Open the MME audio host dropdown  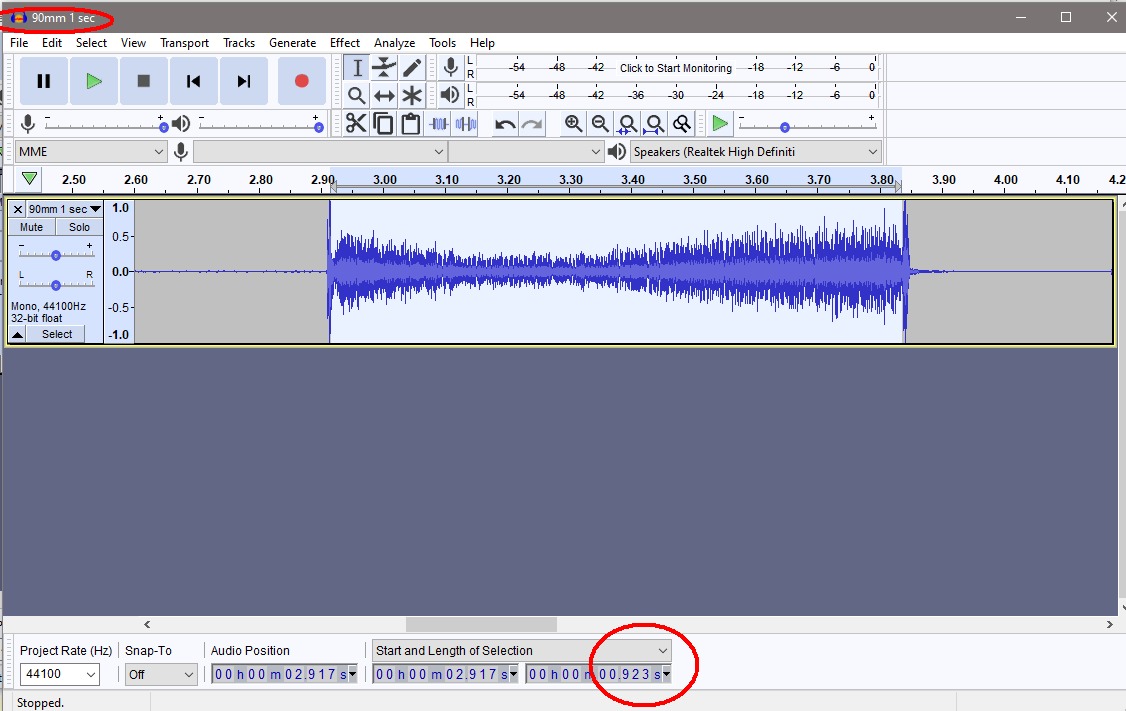pos(91,152)
